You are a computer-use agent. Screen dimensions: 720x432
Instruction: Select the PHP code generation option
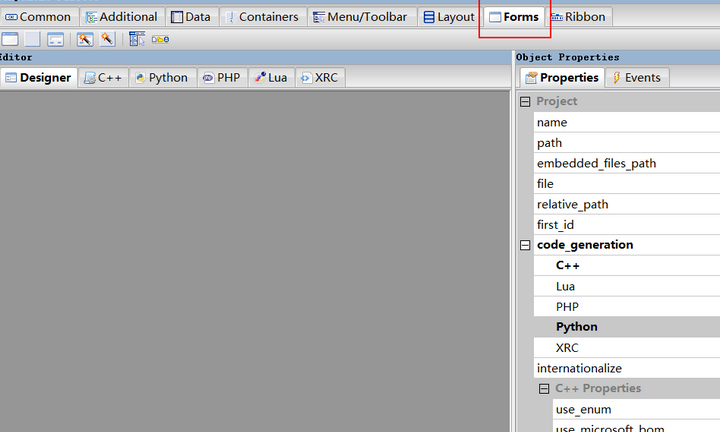point(627,306)
